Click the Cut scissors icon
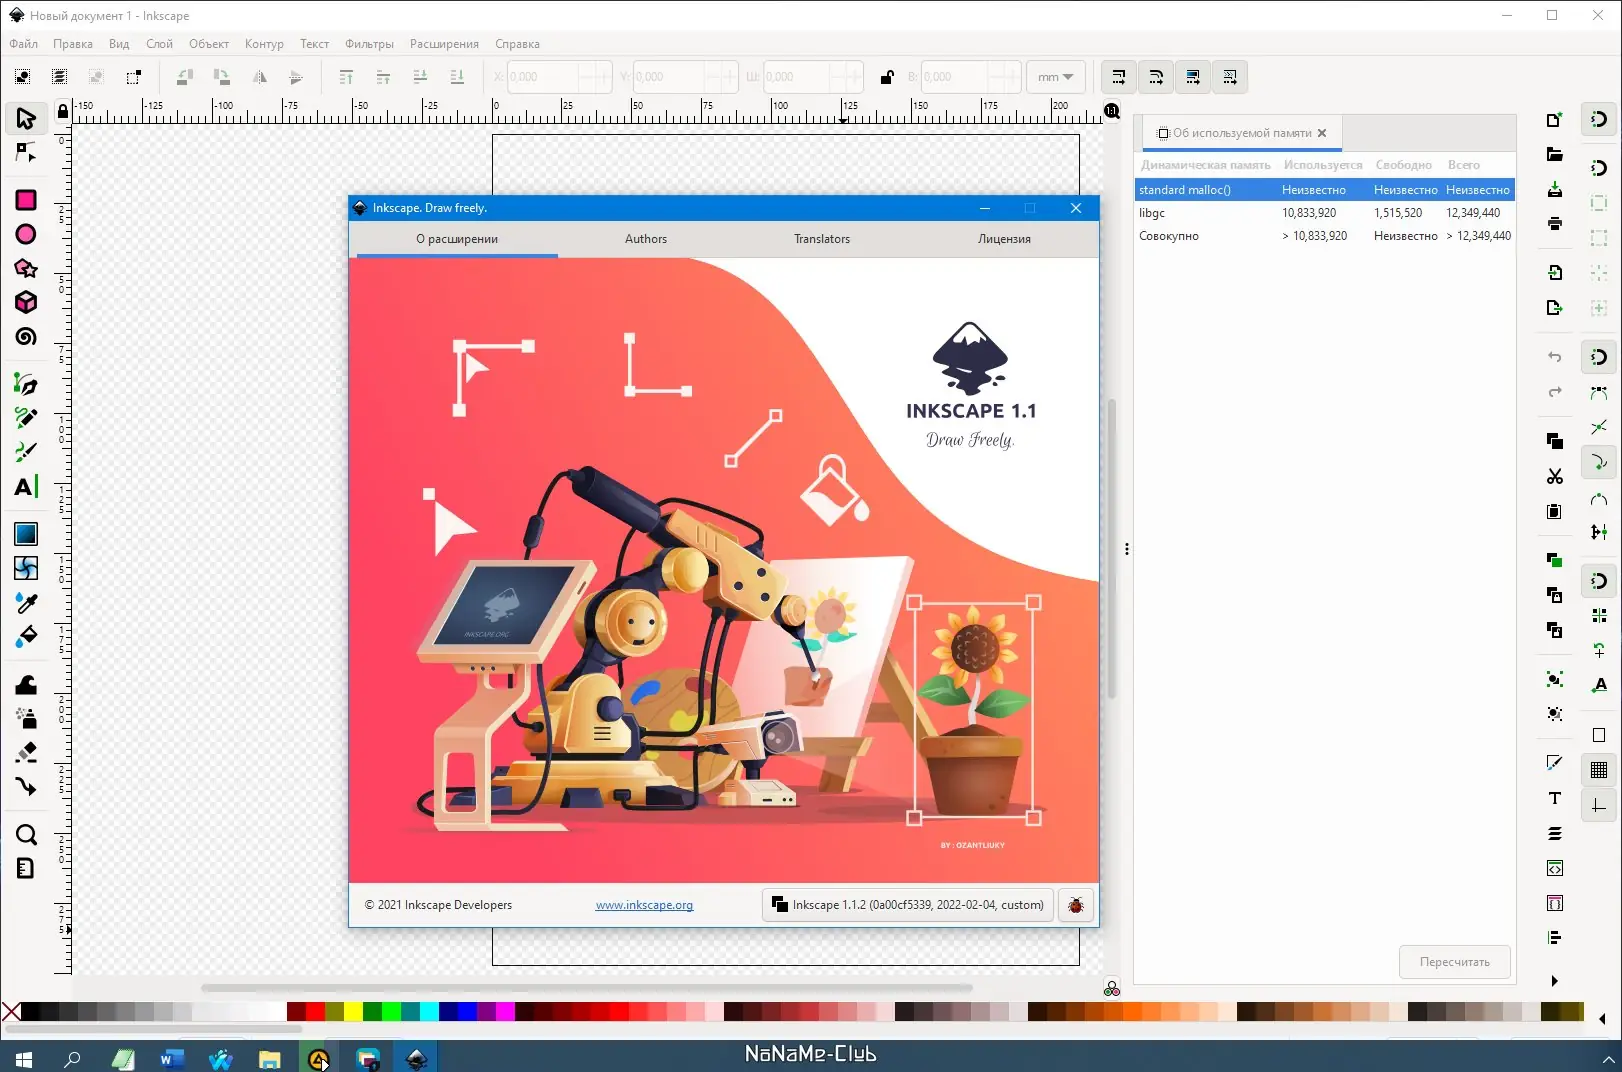The height and width of the screenshot is (1072, 1622). coord(1554,476)
